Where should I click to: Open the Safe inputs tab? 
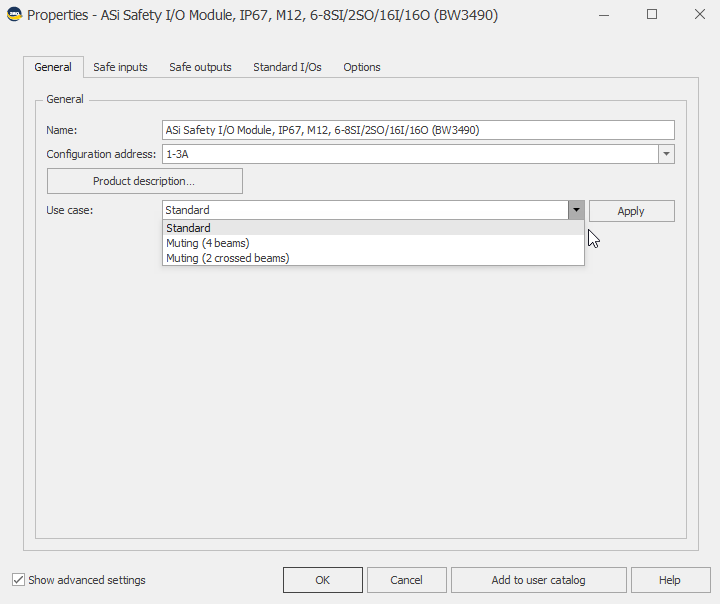(120, 67)
